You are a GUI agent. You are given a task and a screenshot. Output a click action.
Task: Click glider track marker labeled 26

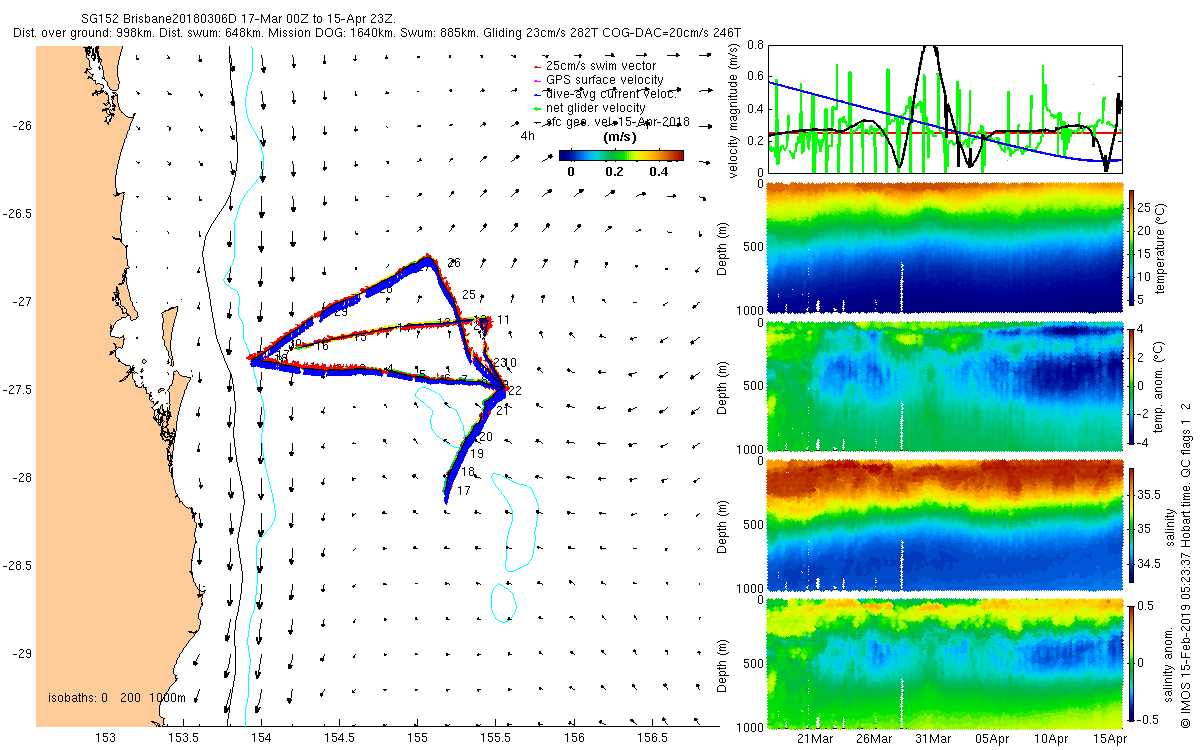[454, 263]
